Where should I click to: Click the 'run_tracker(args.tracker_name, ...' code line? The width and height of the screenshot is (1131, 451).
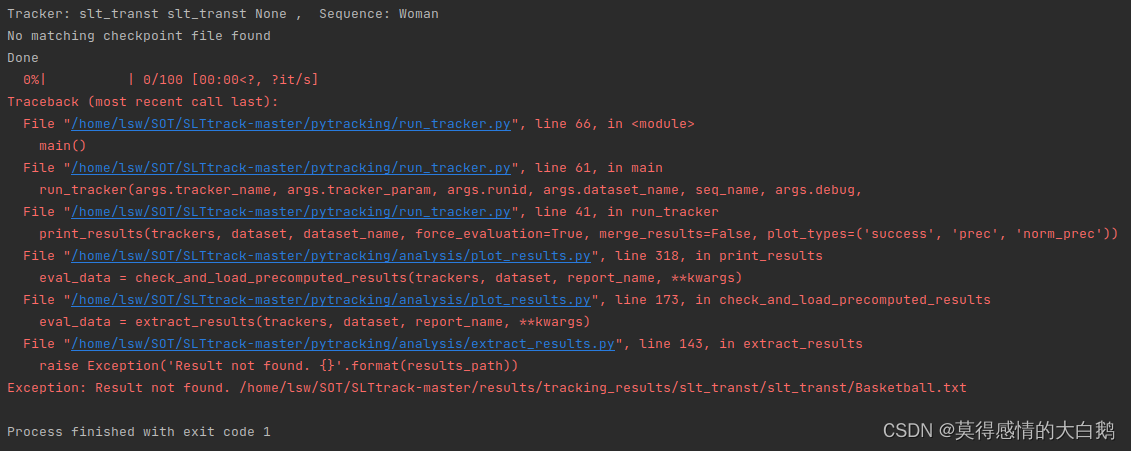[x=451, y=190]
